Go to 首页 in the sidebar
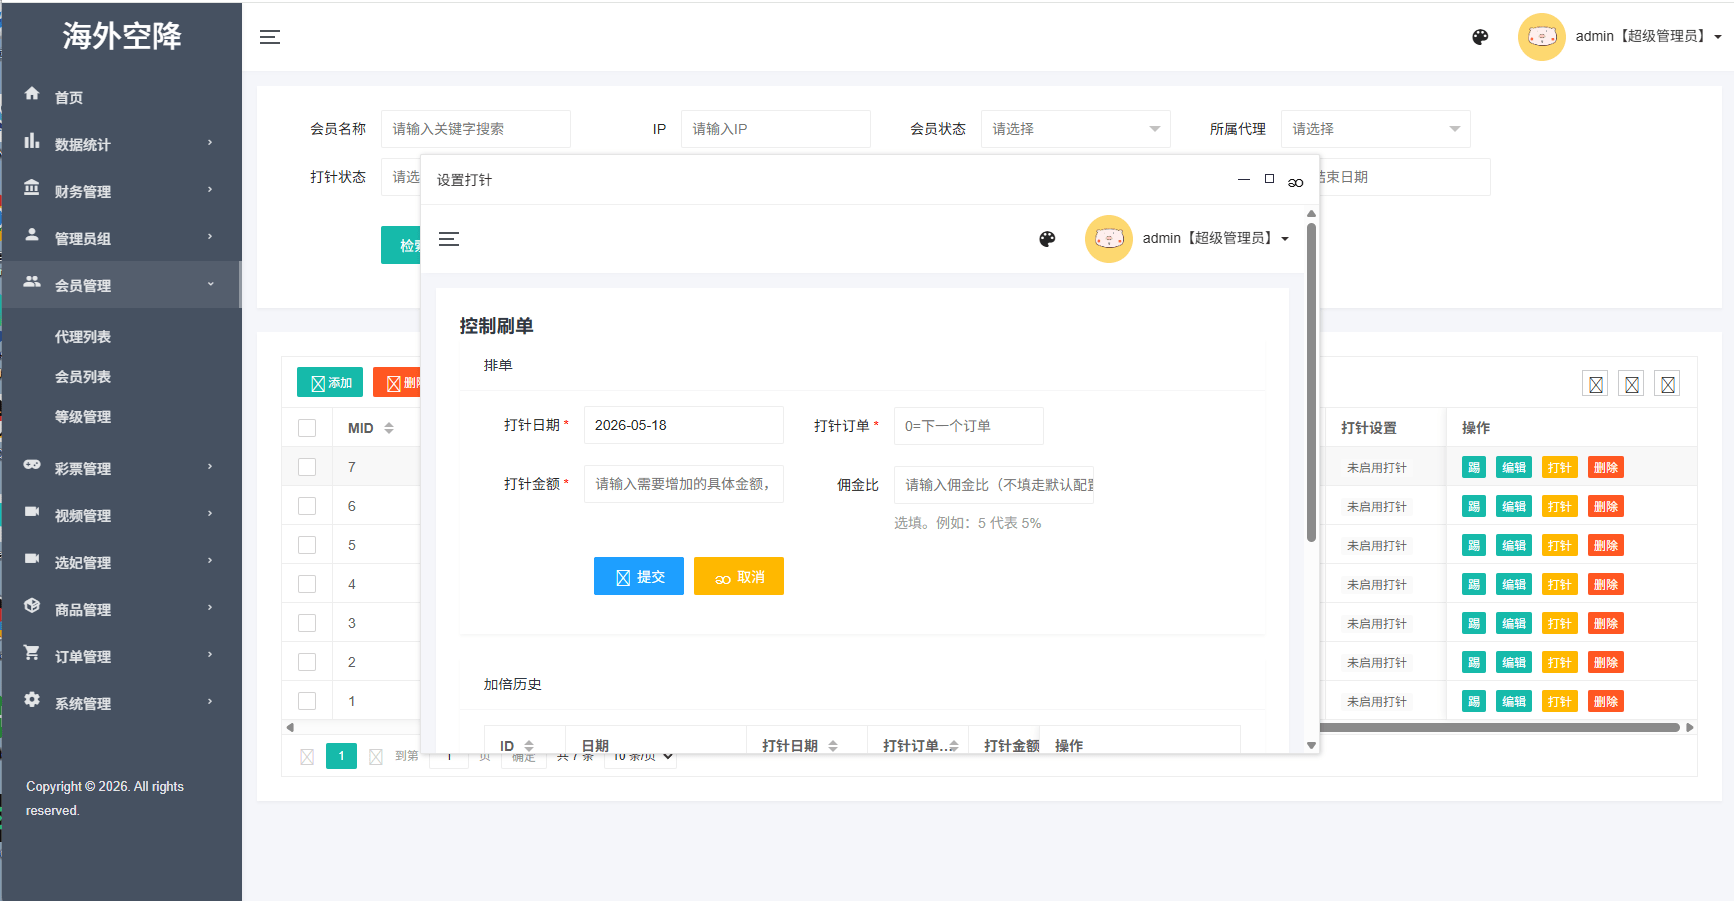 click(x=69, y=97)
